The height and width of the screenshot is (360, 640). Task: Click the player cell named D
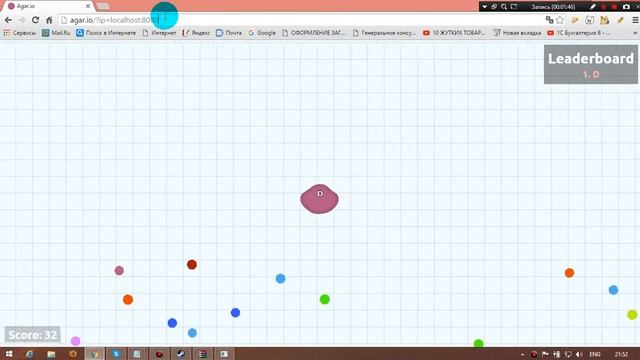[x=319, y=199]
